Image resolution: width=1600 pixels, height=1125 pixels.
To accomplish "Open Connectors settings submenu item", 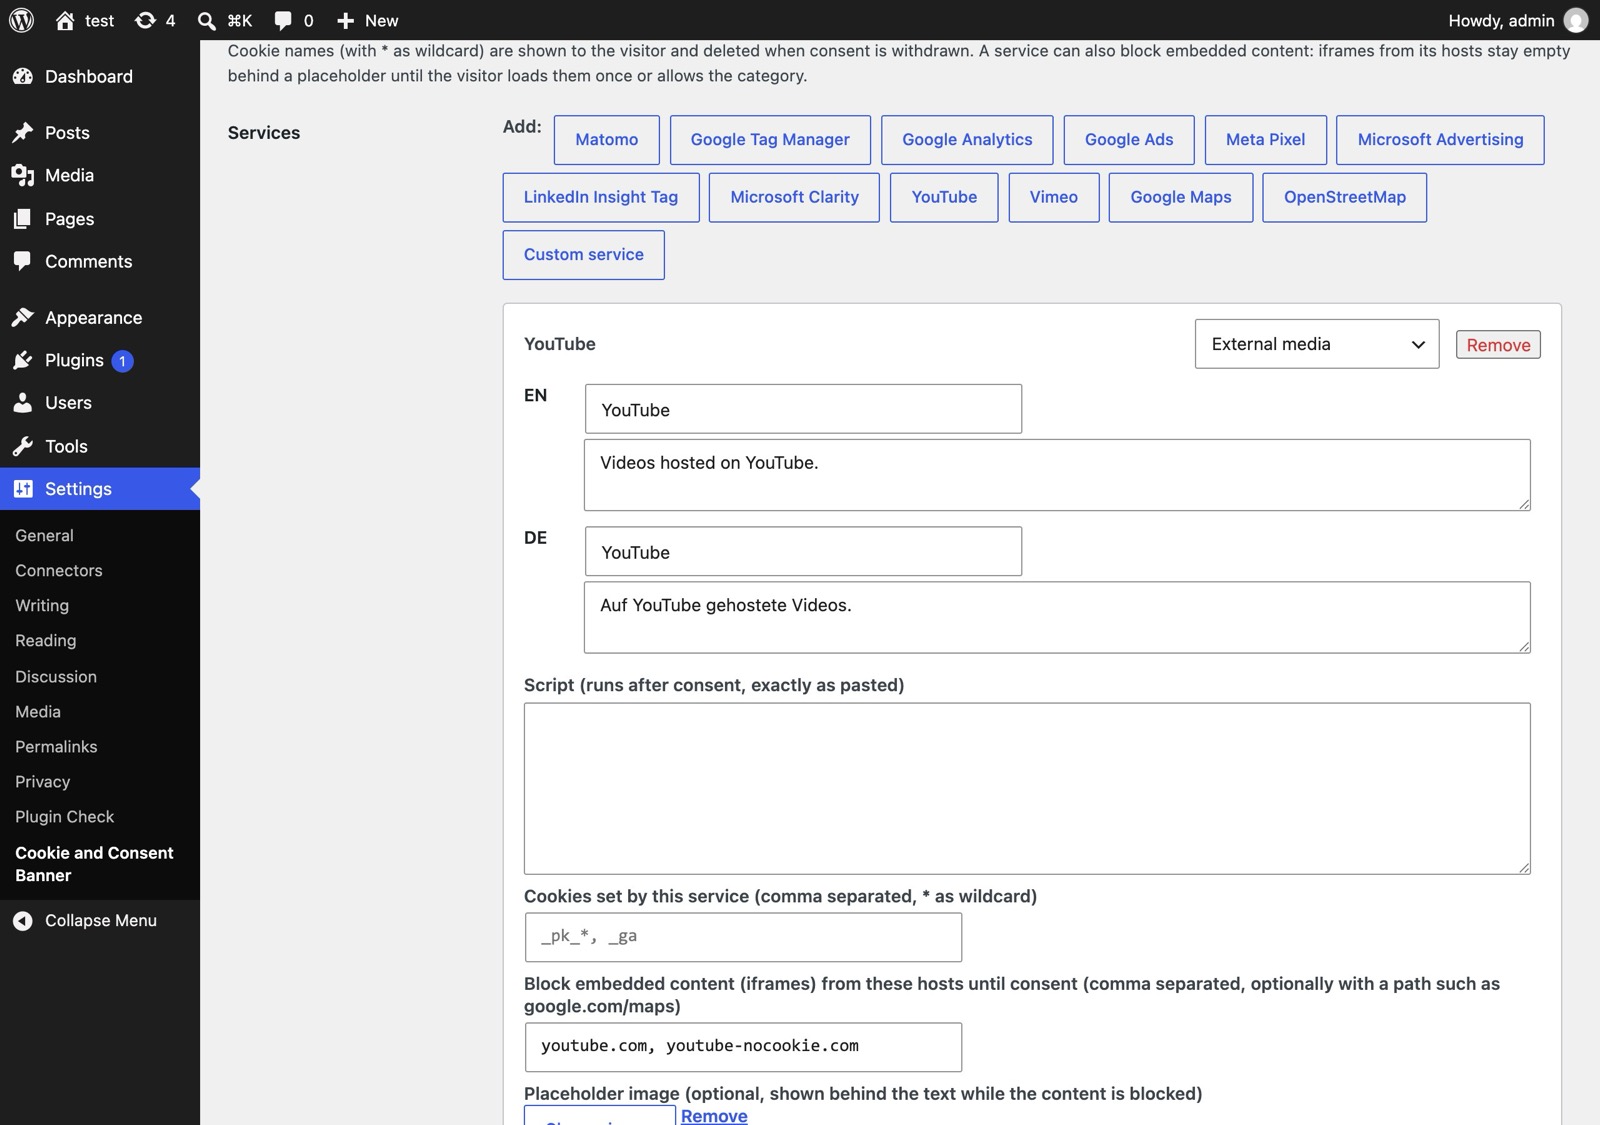I will point(59,570).
